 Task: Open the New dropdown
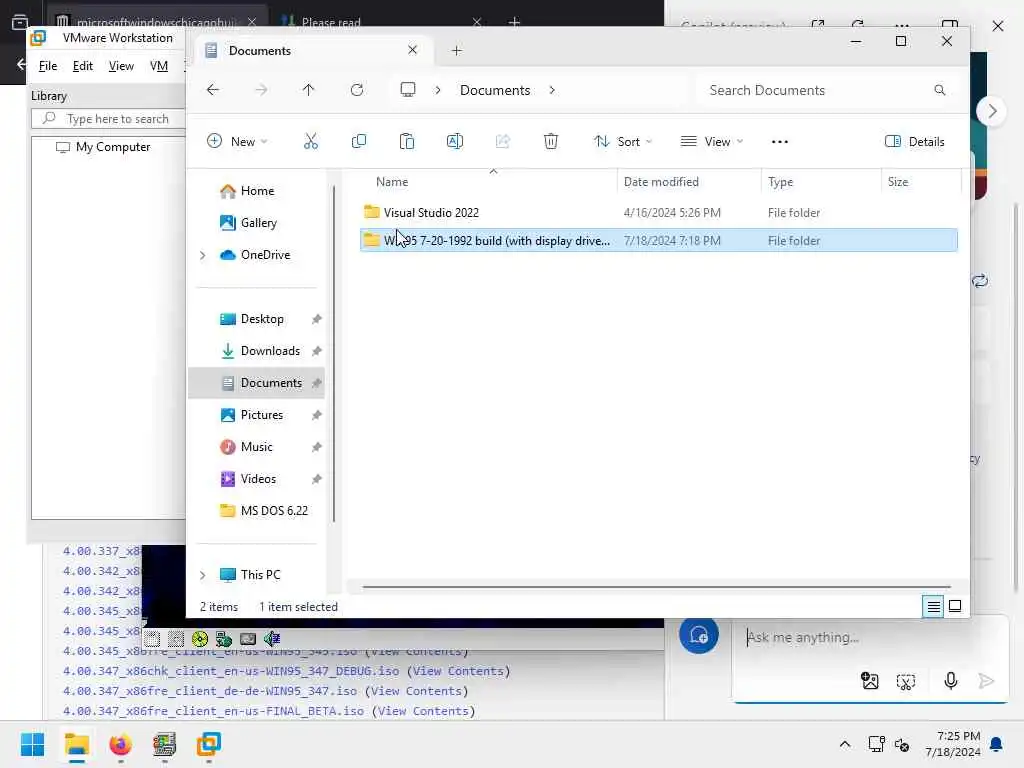[237, 142]
